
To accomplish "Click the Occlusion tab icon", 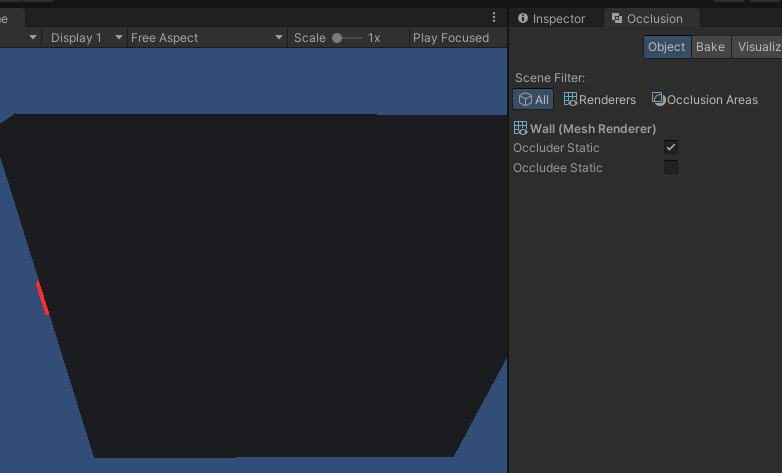I will point(616,18).
